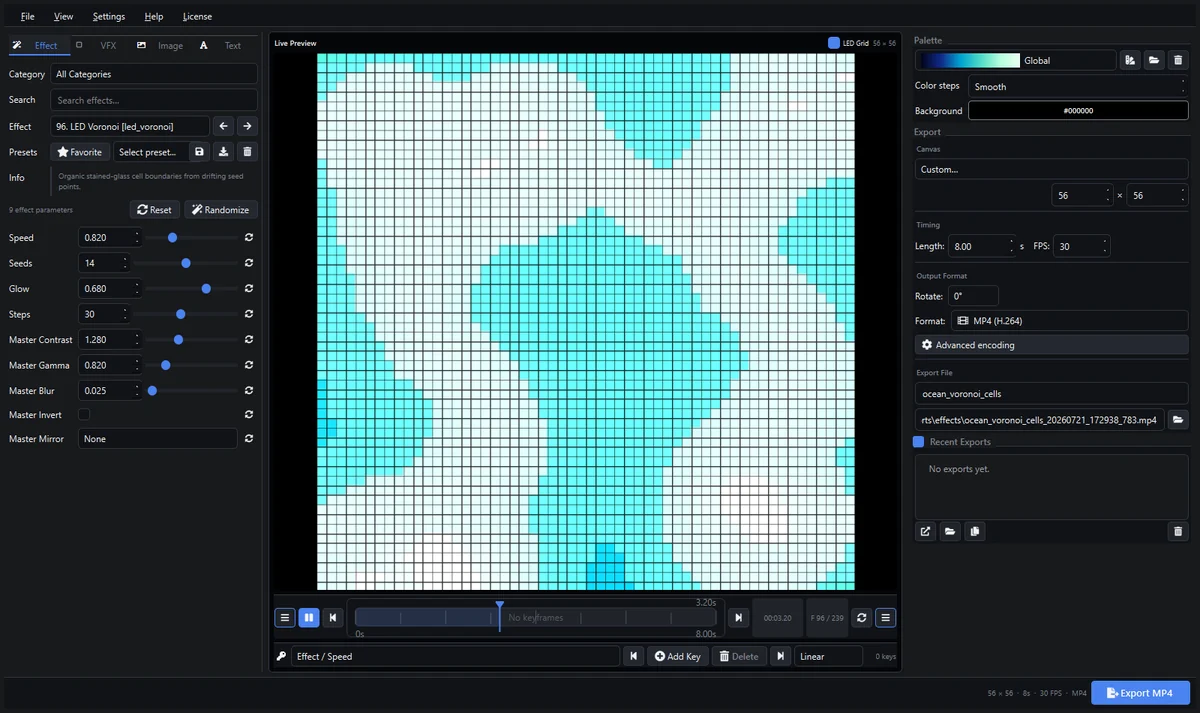Clear recent exports trash icon
The image size is (1200, 713).
1178,531
